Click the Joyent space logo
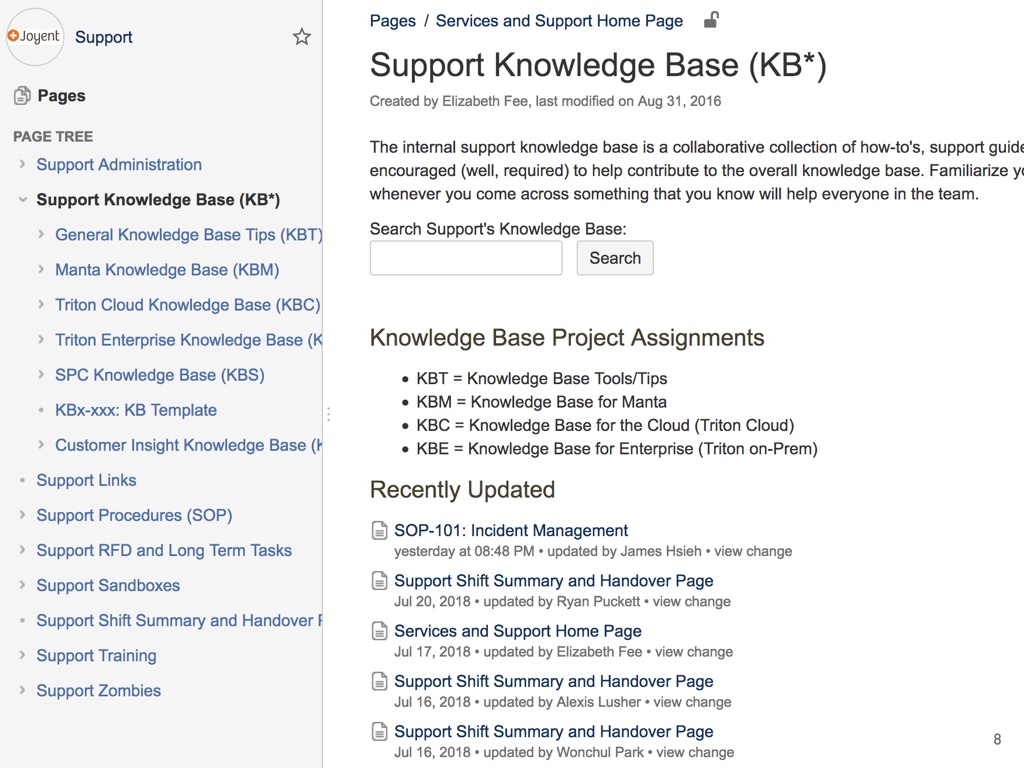1024x768 pixels. [x=35, y=37]
